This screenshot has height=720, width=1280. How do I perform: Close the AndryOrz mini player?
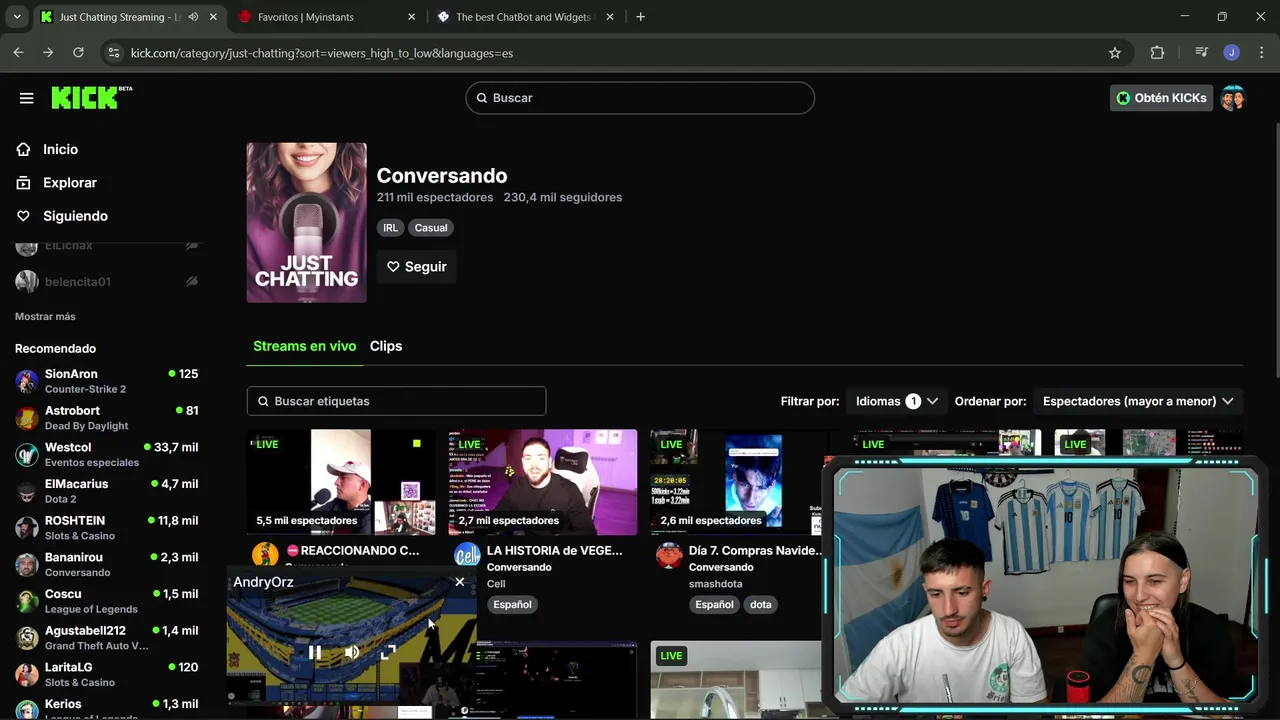coord(460,582)
